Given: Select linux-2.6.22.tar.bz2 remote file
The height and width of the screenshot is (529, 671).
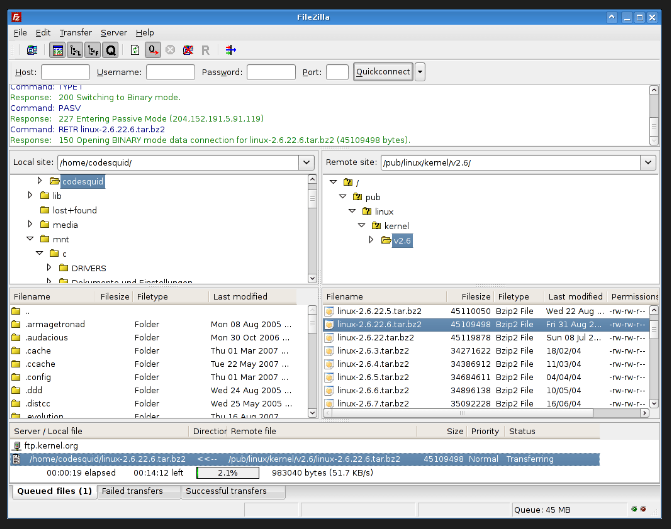Looking at the screenshot, I should [x=375, y=338].
